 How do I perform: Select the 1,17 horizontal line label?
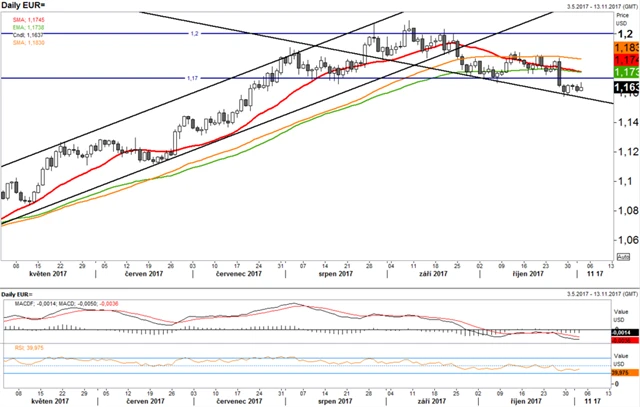[192, 78]
